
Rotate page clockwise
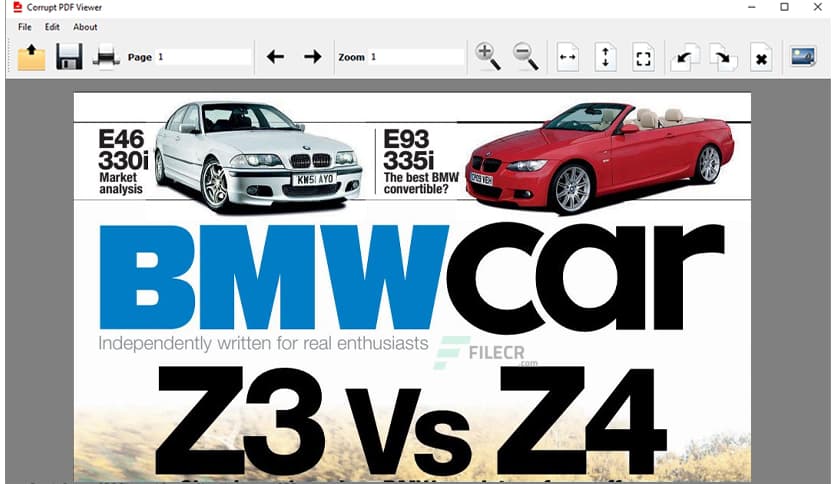(724, 57)
